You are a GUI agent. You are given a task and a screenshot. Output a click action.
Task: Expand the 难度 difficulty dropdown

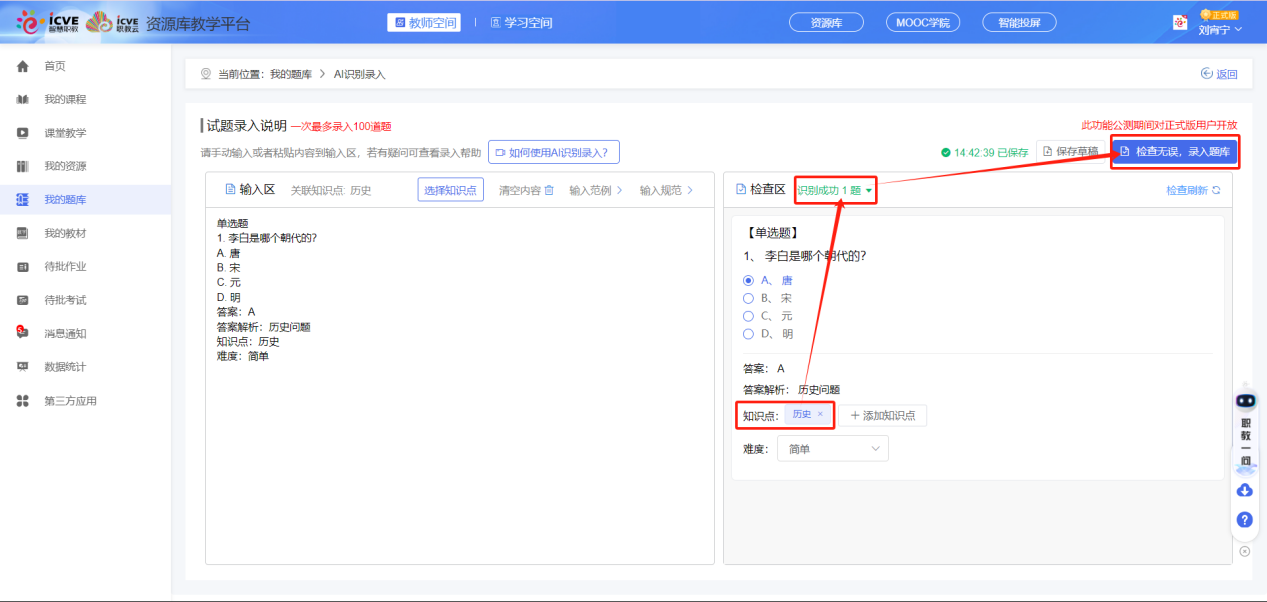[x=832, y=448]
